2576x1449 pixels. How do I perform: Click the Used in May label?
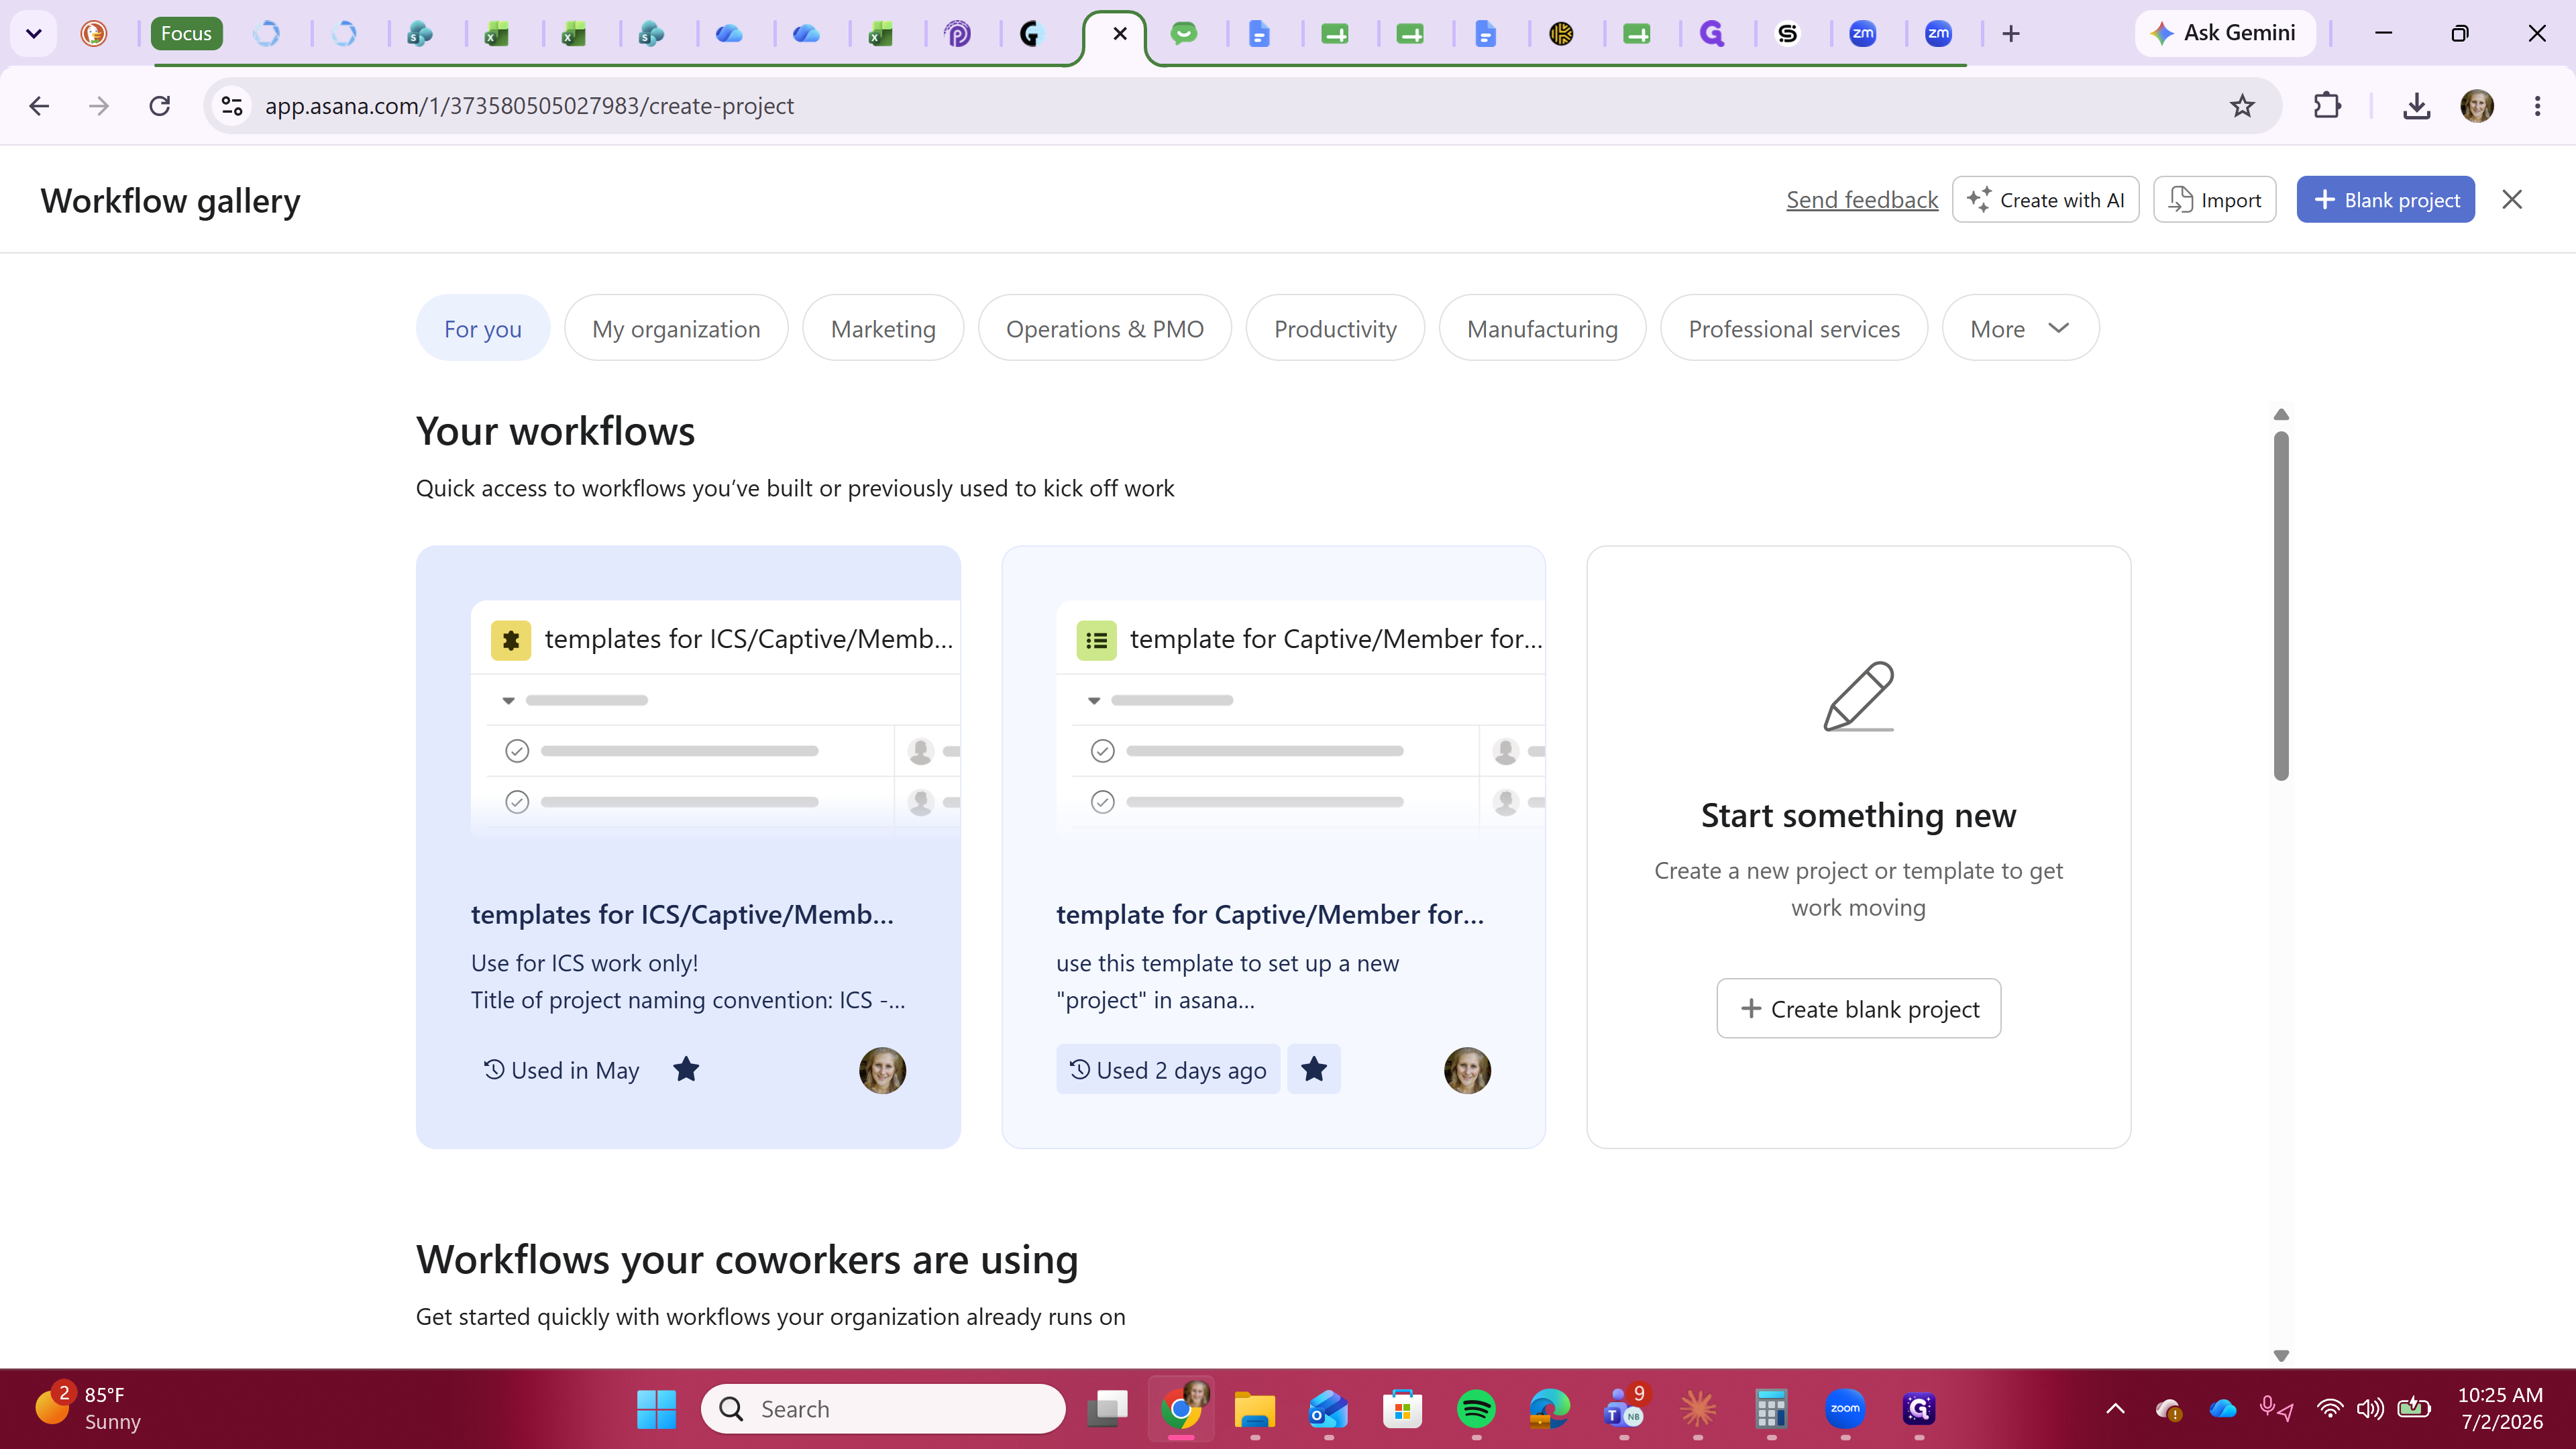pos(562,1070)
